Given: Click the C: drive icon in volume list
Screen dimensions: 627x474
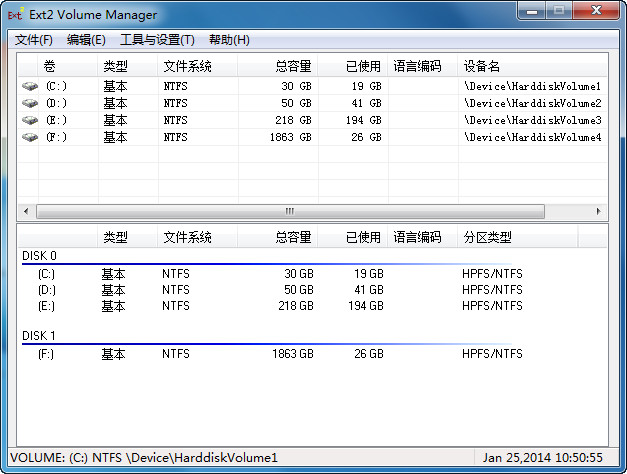Looking at the screenshot, I should [x=29, y=86].
